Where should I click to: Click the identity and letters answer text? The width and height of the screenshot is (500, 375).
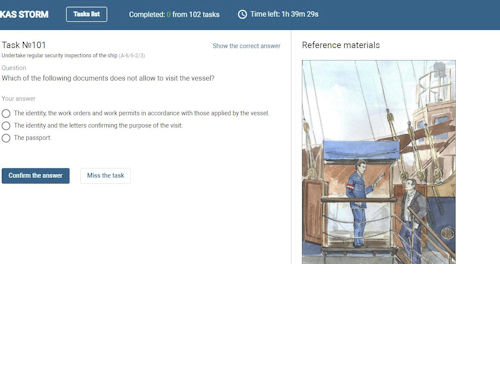click(x=98, y=125)
